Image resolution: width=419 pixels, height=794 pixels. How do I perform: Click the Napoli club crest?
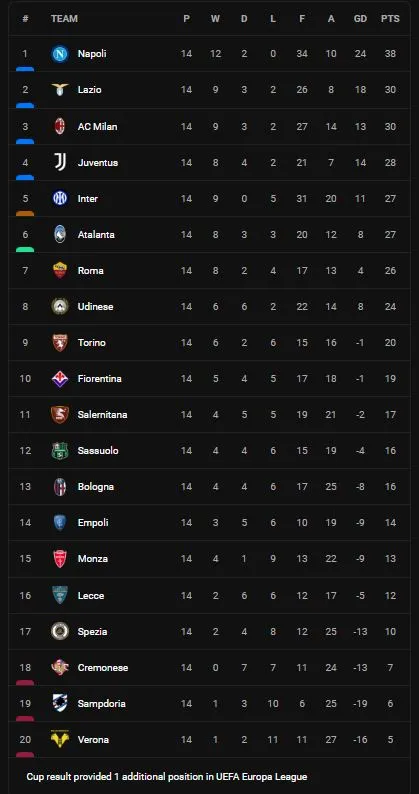pyautogui.click(x=60, y=54)
